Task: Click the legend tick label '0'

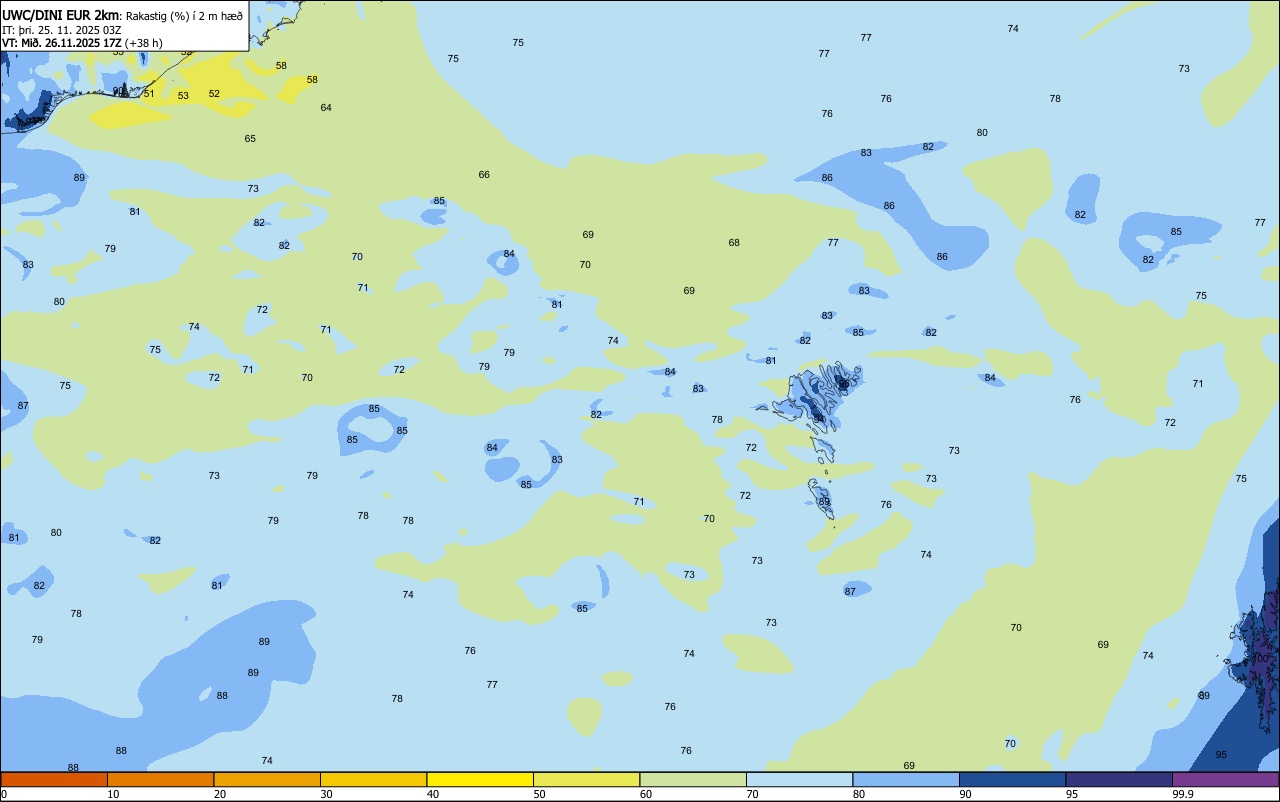Action: pyautogui.click(x=4, y=794)
